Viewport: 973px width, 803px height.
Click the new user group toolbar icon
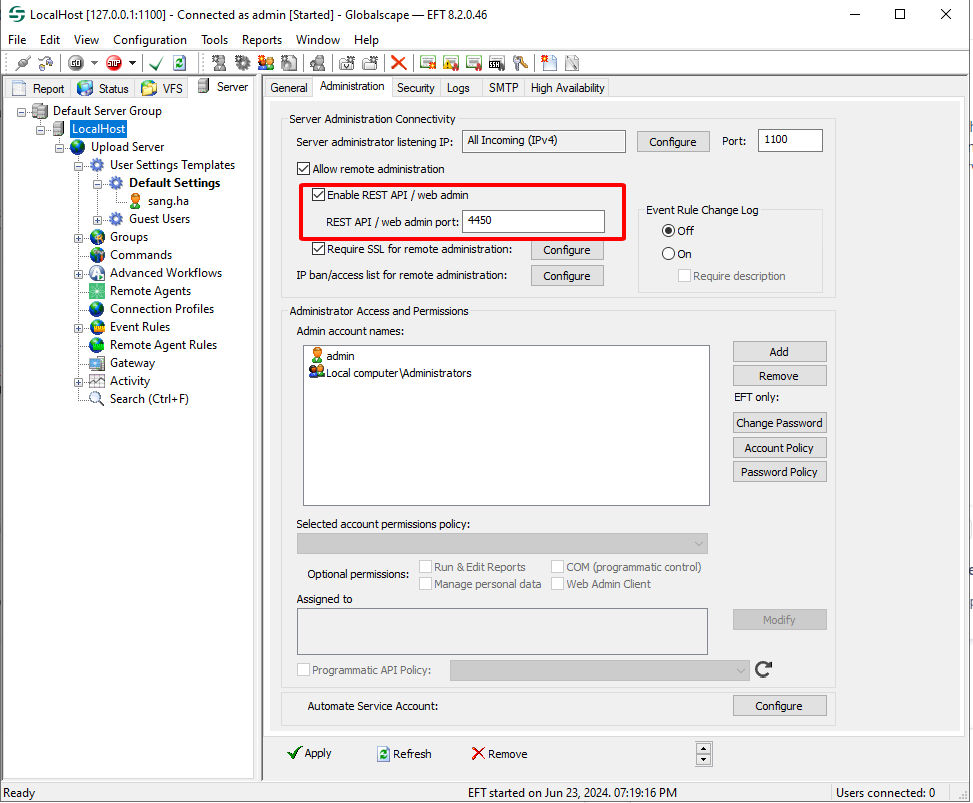point(266,63)
